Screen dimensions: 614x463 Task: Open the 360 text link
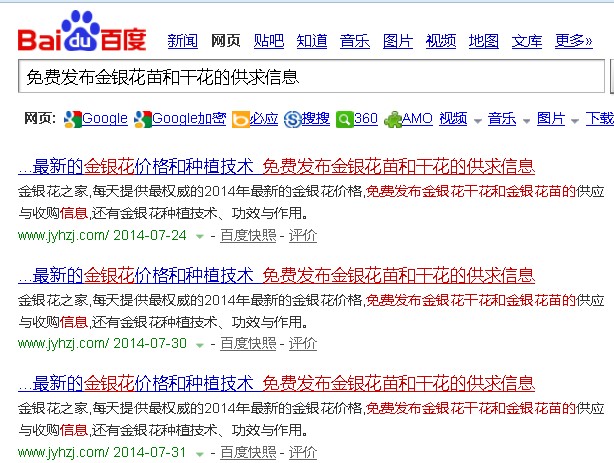pyautogui.click(x=366, y=118)
